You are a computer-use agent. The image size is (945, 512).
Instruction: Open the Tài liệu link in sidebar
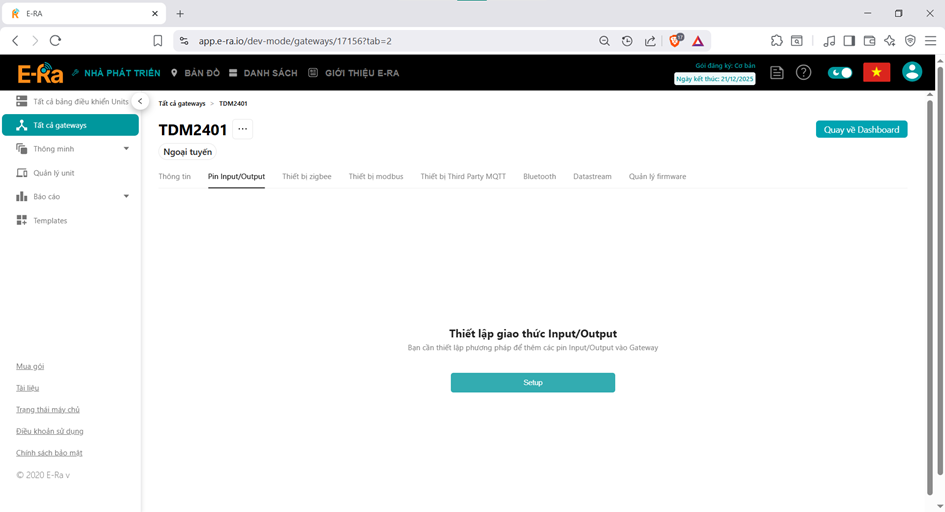[28, 387]
